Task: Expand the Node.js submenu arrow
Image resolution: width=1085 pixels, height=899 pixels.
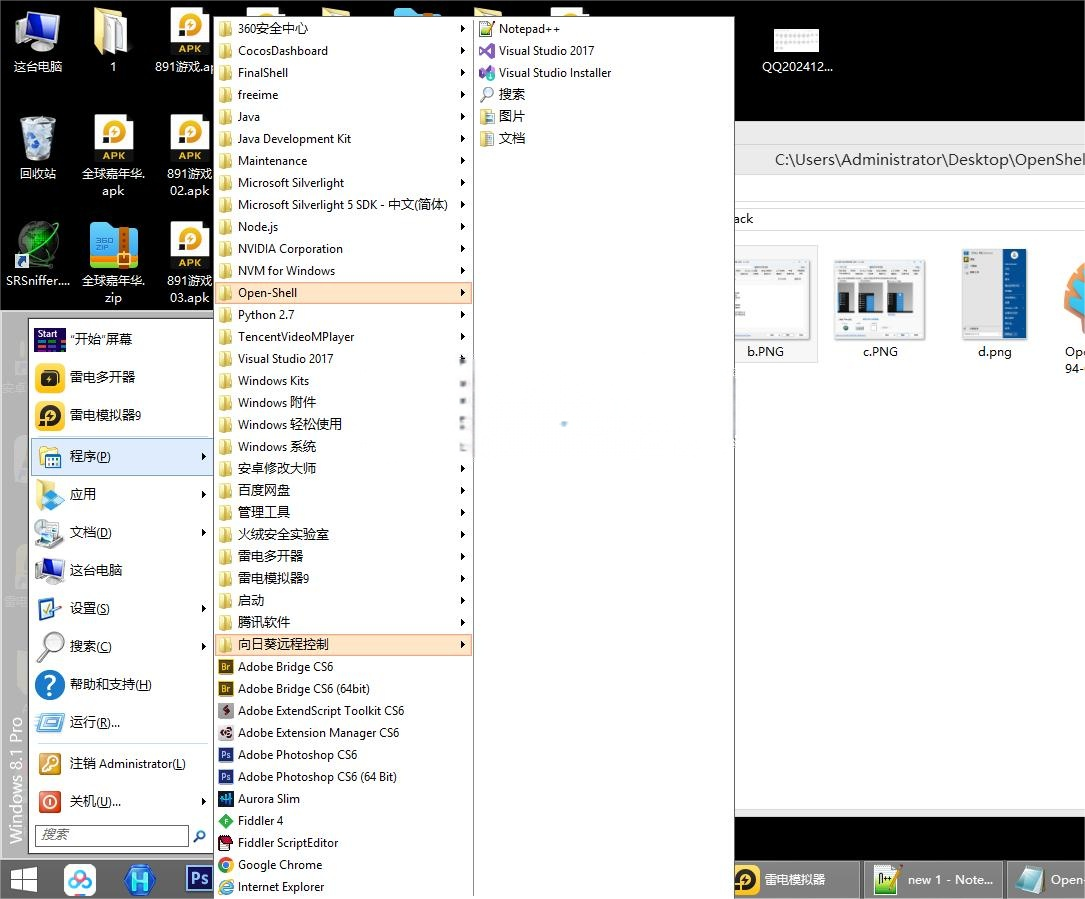Action: point(463,226)
